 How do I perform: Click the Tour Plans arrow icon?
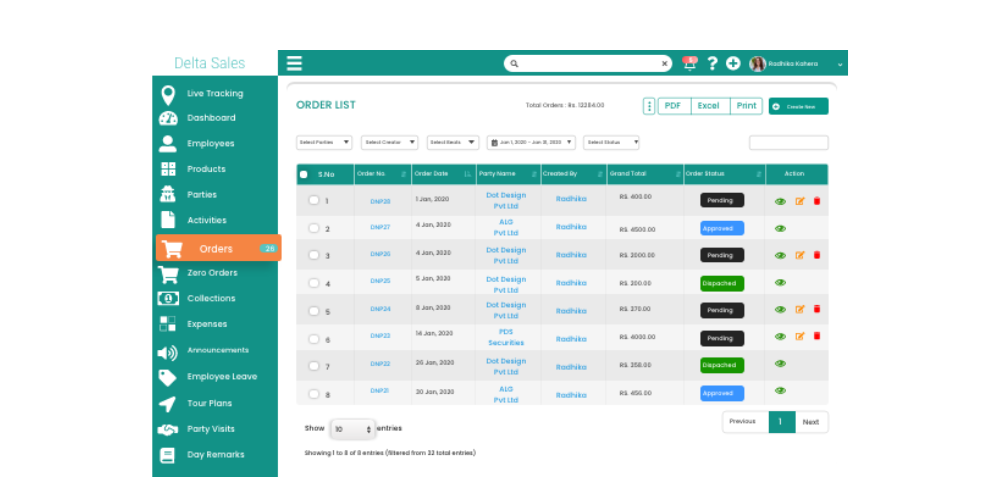coord(167,404)
